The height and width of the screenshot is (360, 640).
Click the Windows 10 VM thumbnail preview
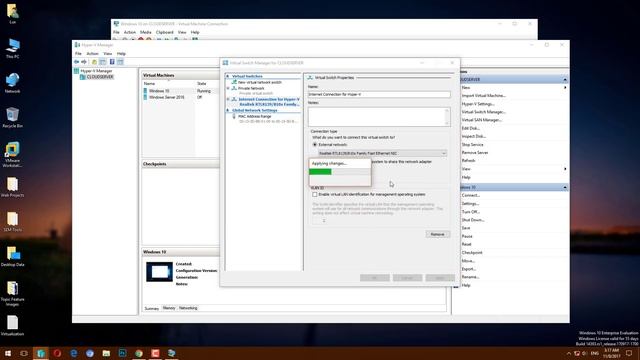[x=159, y=272]
